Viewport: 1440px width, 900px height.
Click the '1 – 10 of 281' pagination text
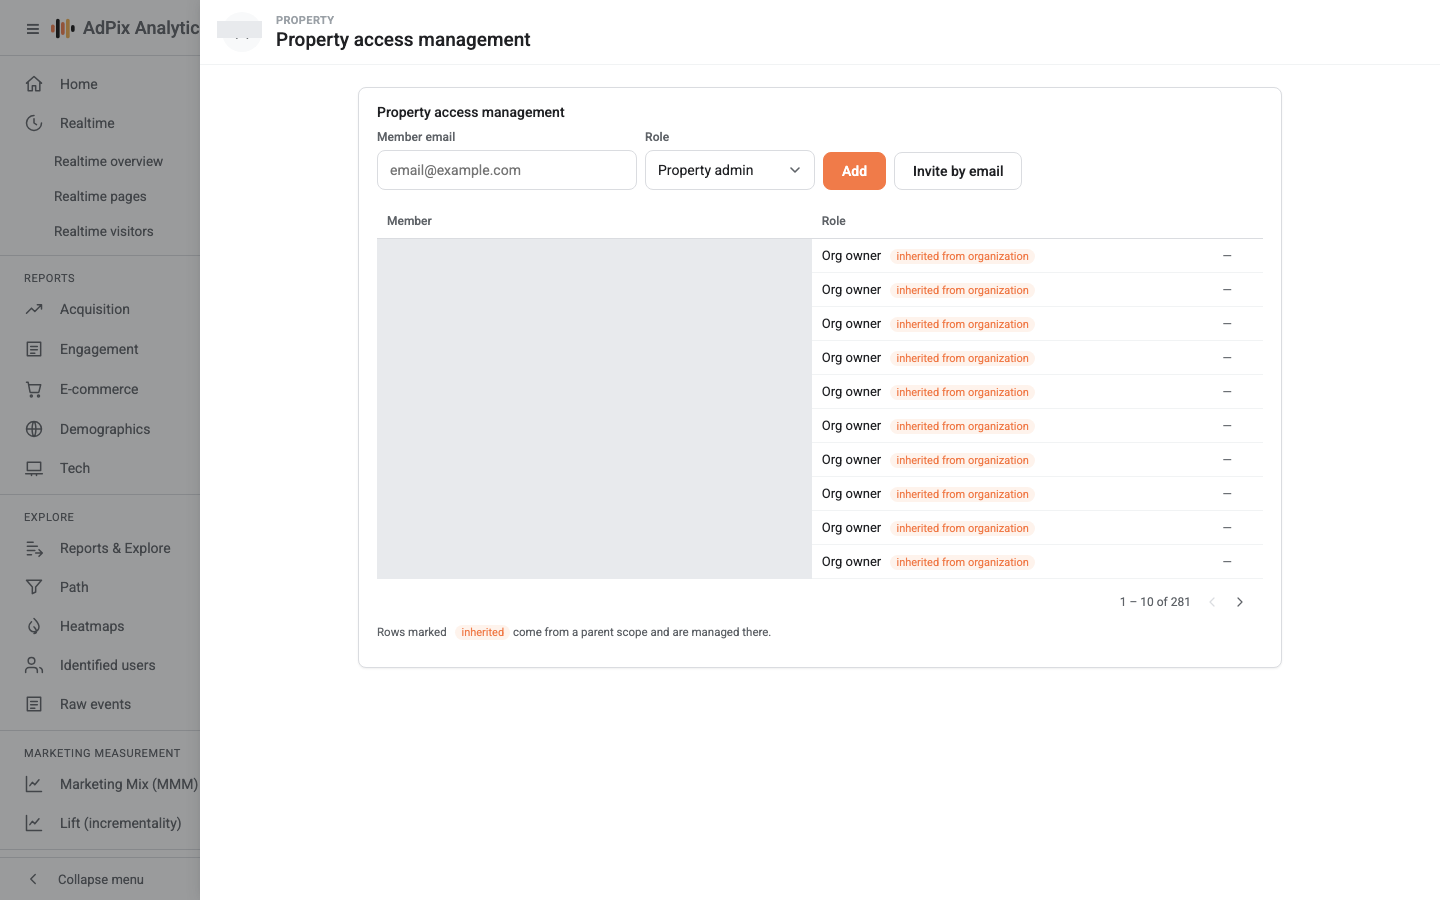(x=1155, y=602)
